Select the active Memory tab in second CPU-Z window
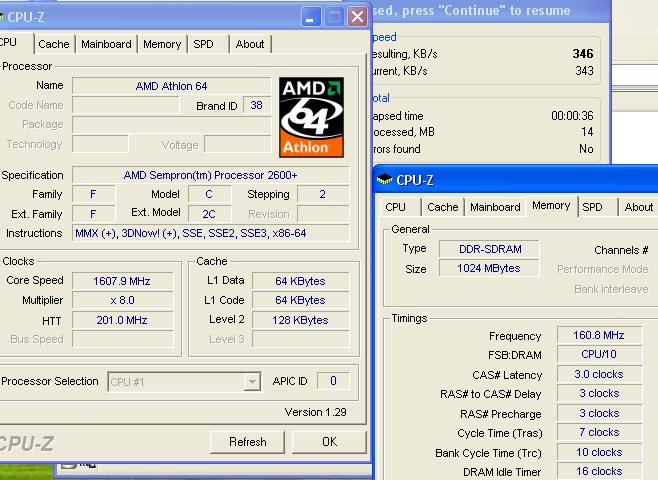Screen dimensions: 658x480 [x=551, y=206]
